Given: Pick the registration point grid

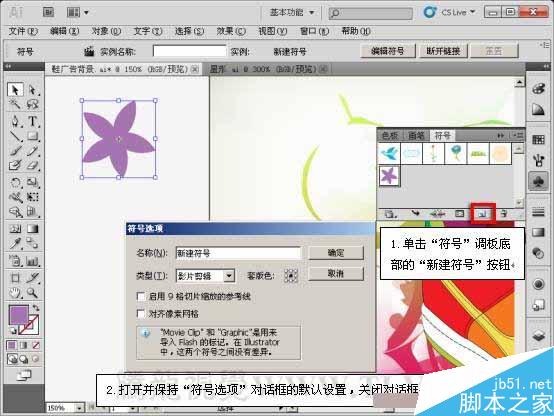Looking at the screenshot, I should tap(291, 276).
